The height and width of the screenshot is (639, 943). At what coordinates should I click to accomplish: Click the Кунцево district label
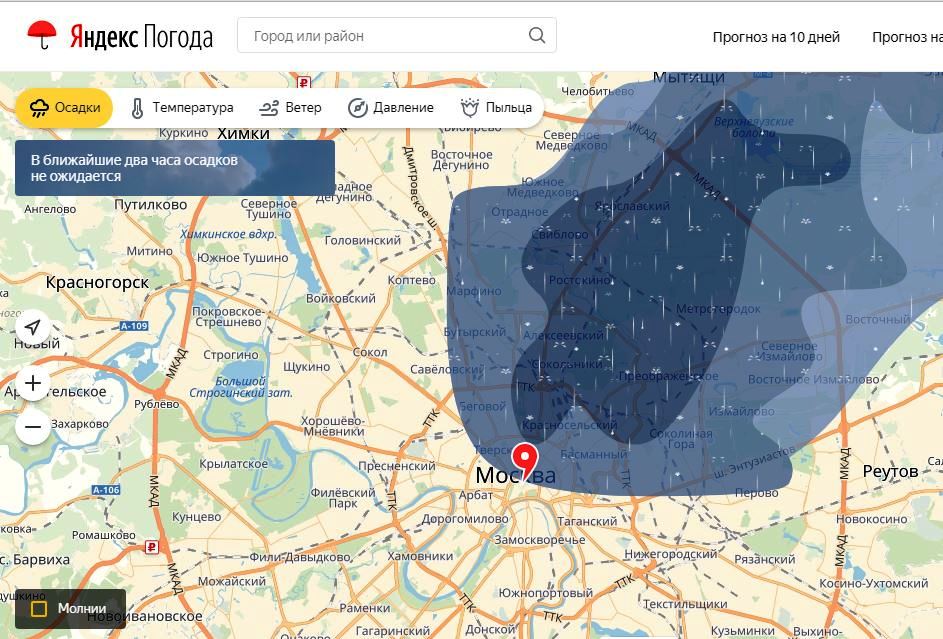[197, 517]
